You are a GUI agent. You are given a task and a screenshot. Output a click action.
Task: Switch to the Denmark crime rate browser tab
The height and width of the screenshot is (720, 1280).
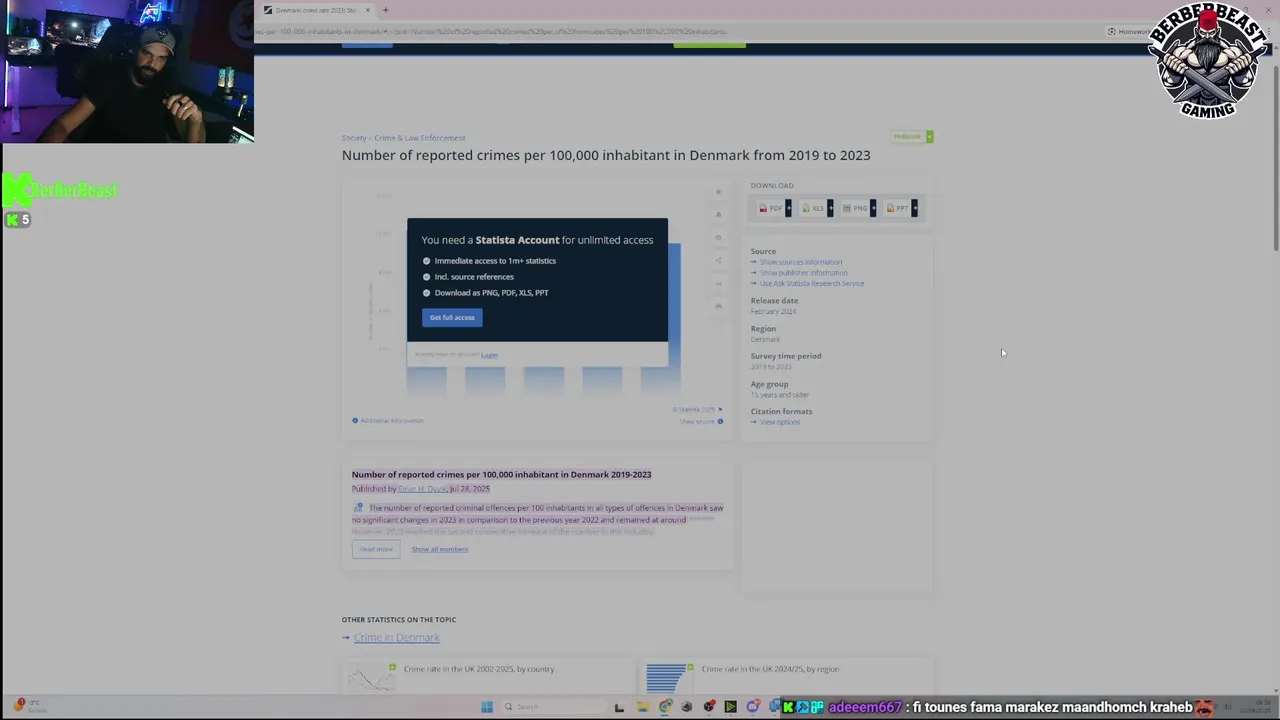click(317, 10)
